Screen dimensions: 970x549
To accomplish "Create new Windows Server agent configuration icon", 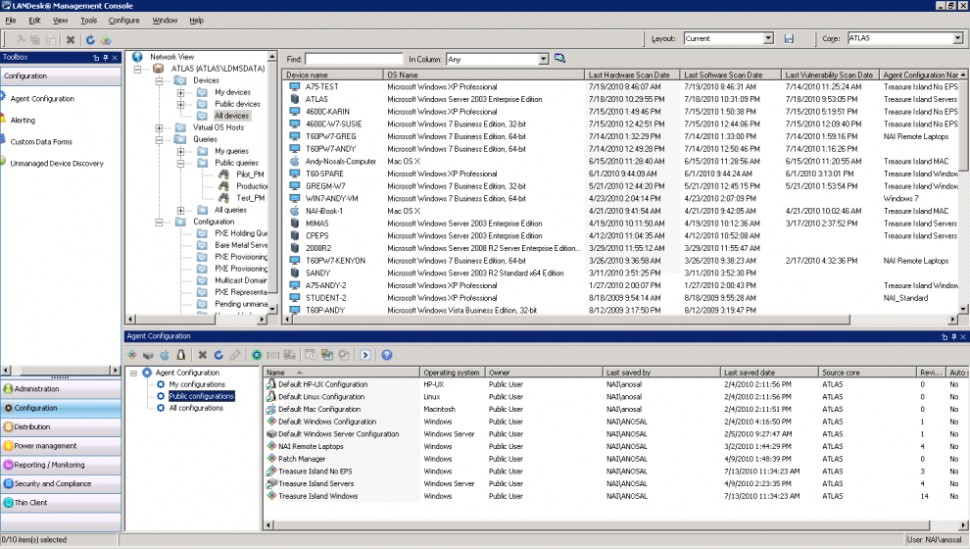I will click(x=148, y=355).
